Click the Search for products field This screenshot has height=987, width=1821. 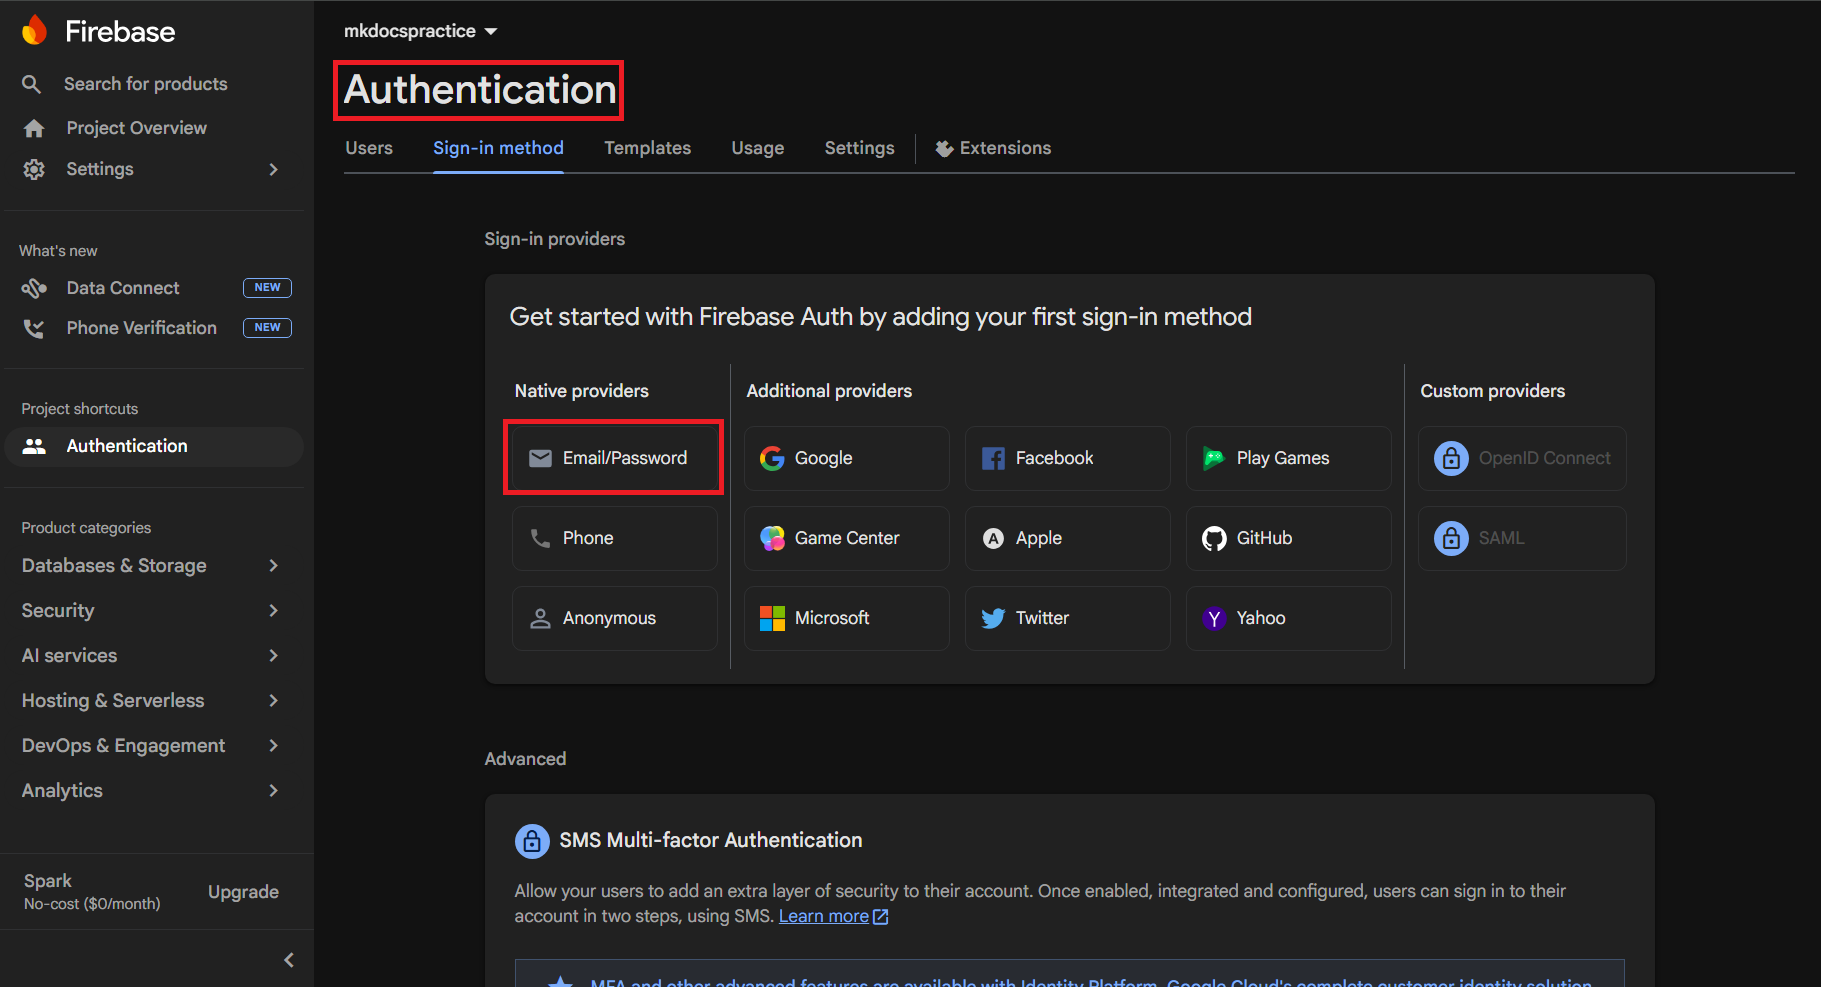coord(145,83)
